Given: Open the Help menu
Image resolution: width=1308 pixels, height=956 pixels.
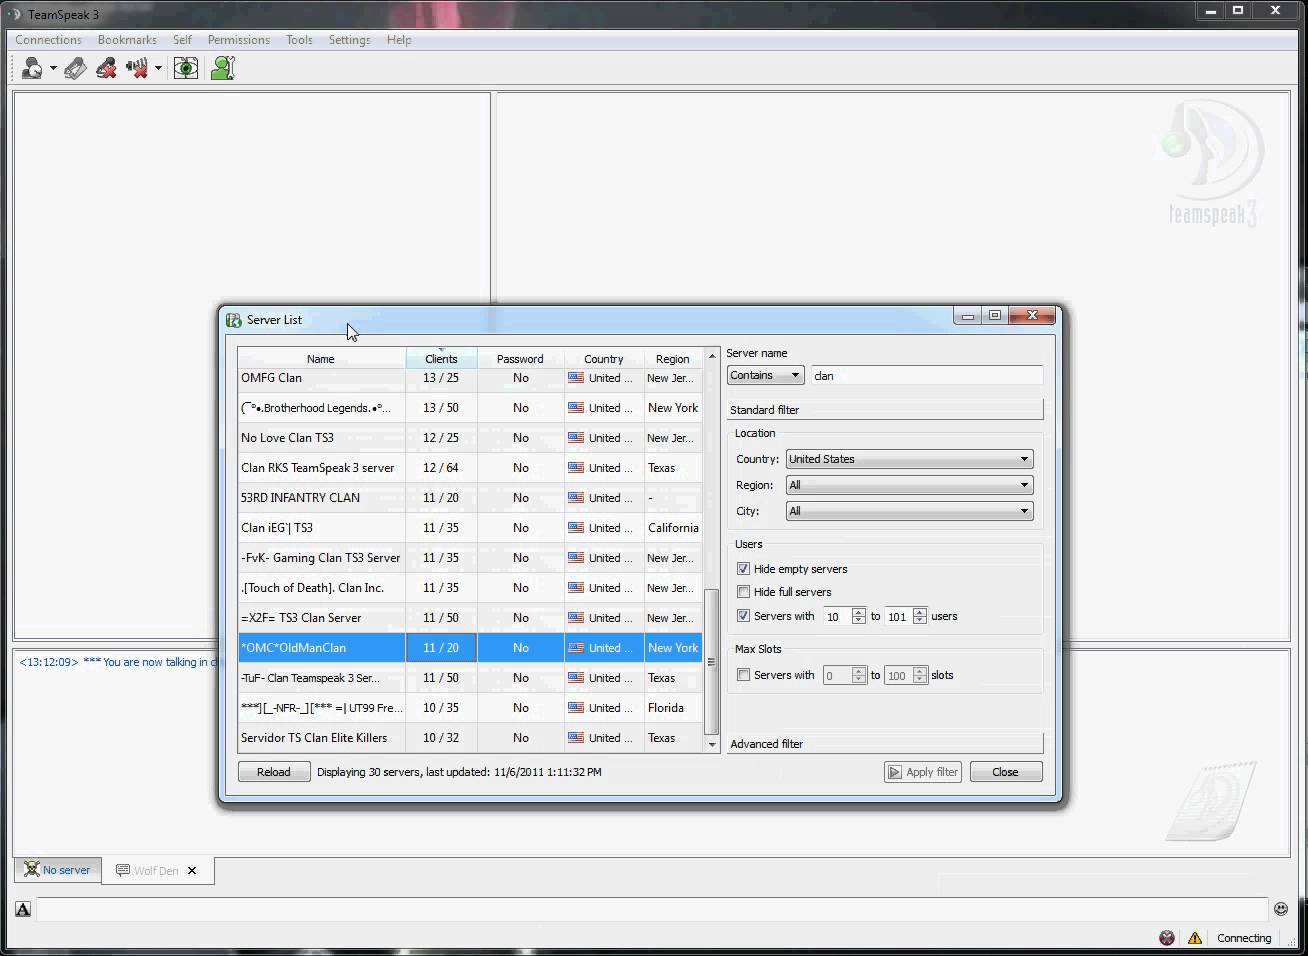Looking at the screenshot, I should click(399, 40).
